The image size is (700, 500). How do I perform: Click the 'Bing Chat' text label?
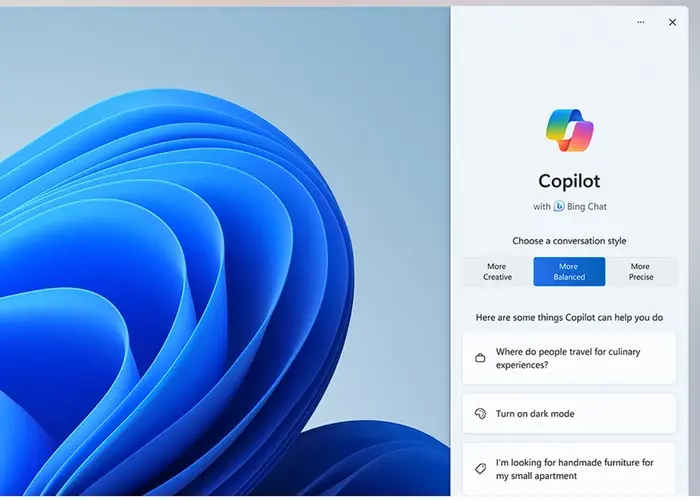[x=587, y=206]
